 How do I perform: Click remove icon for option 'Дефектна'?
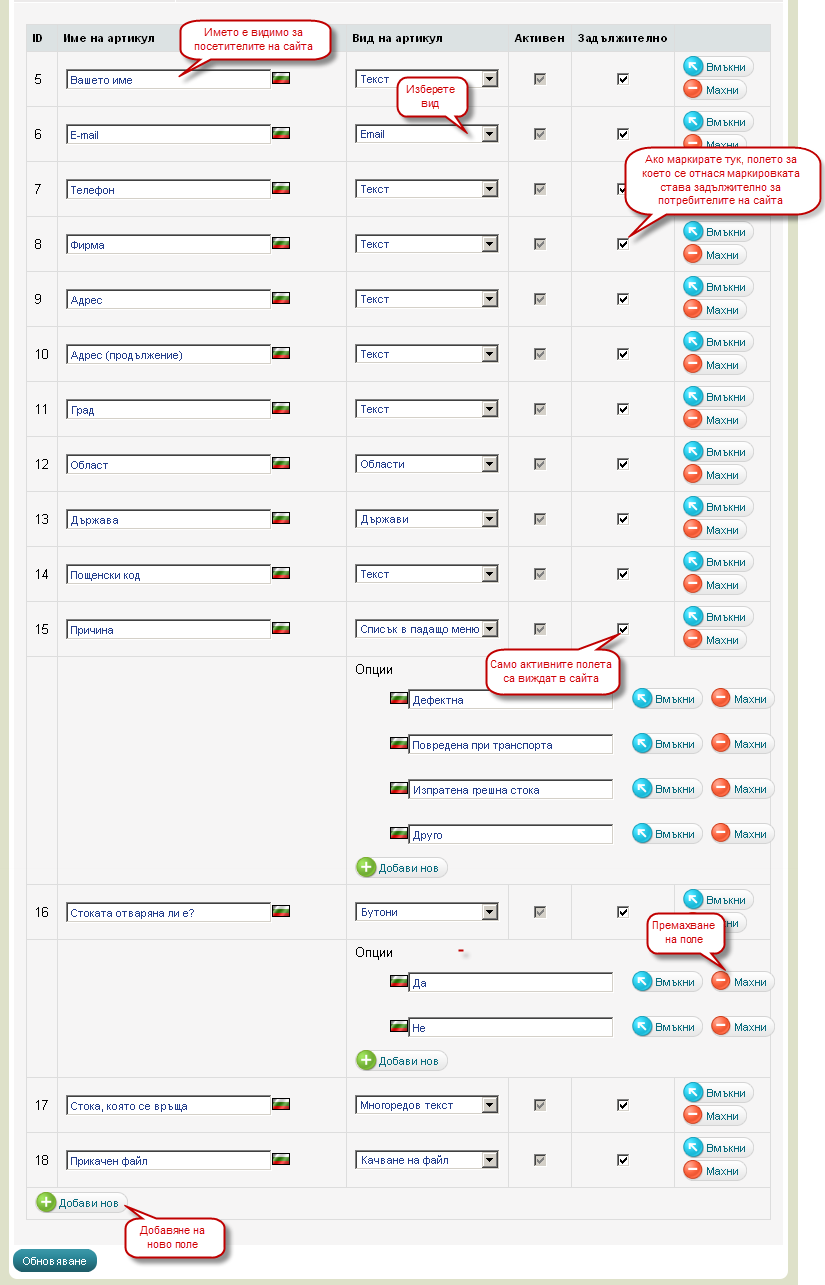pyautogui.click(x=721, y=698)
